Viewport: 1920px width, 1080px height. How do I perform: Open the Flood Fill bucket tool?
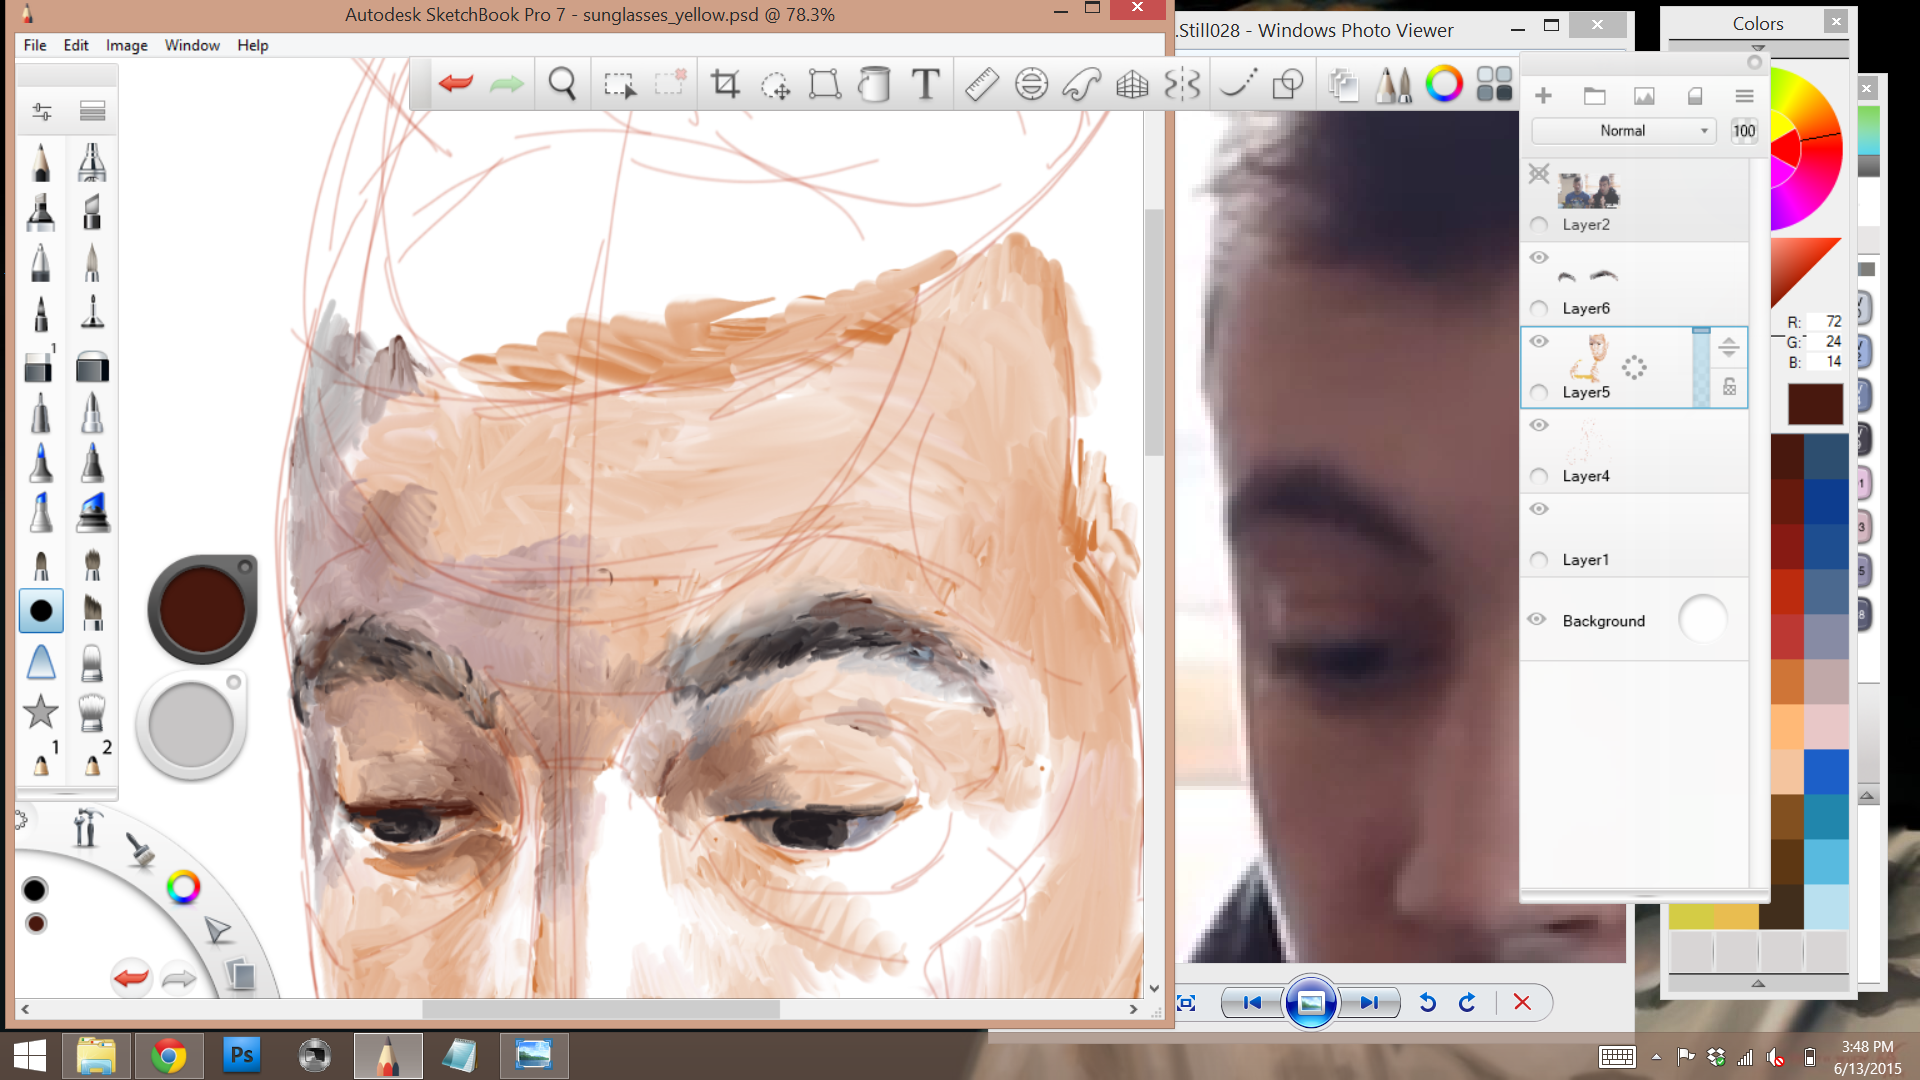(x=874, y=85)
